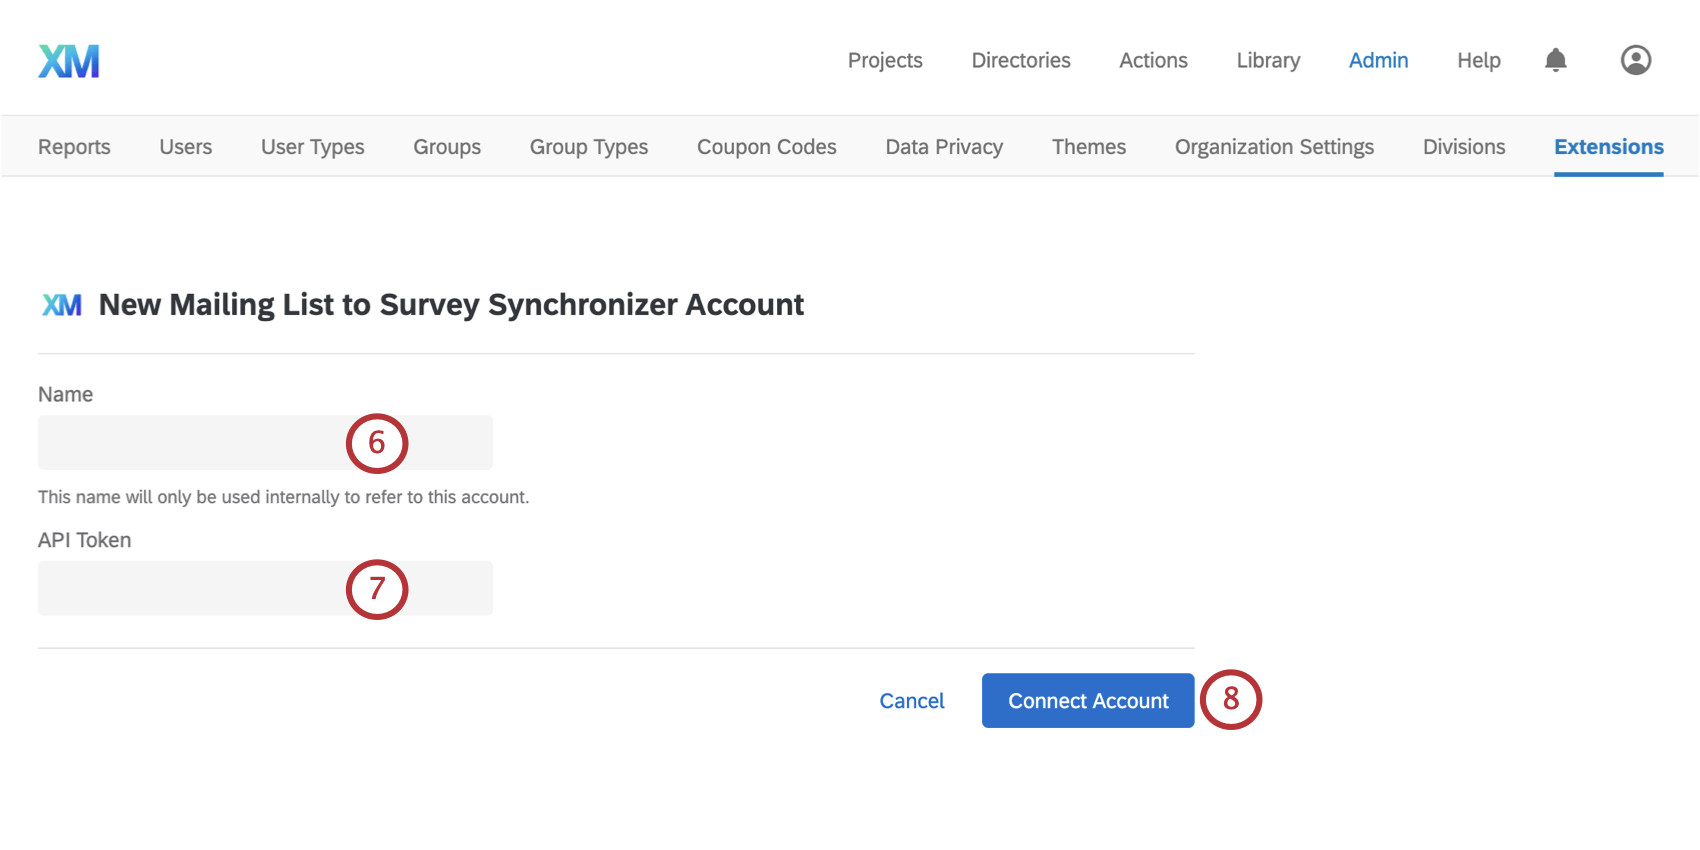
Task: Open the user account profile icon
Action: click(x=1635, y=61)
